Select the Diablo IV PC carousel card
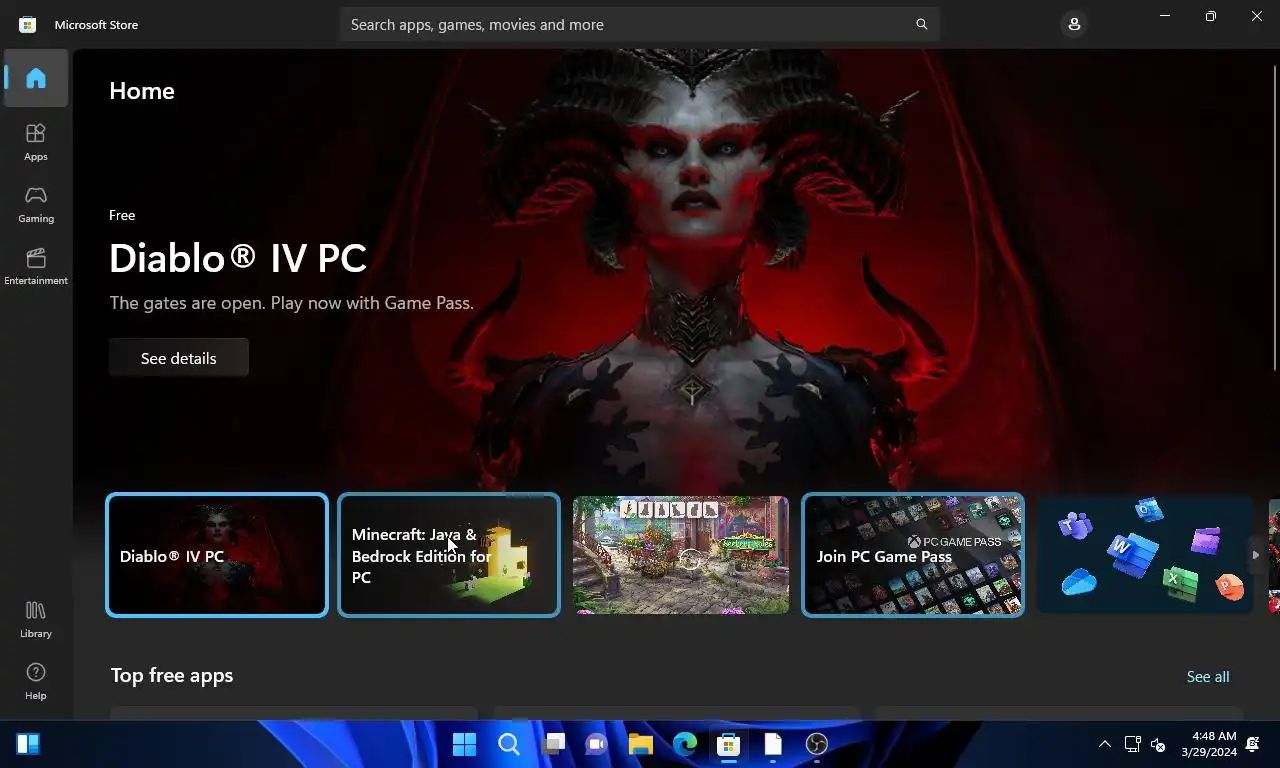1280x768 pixels. point(217,555)
